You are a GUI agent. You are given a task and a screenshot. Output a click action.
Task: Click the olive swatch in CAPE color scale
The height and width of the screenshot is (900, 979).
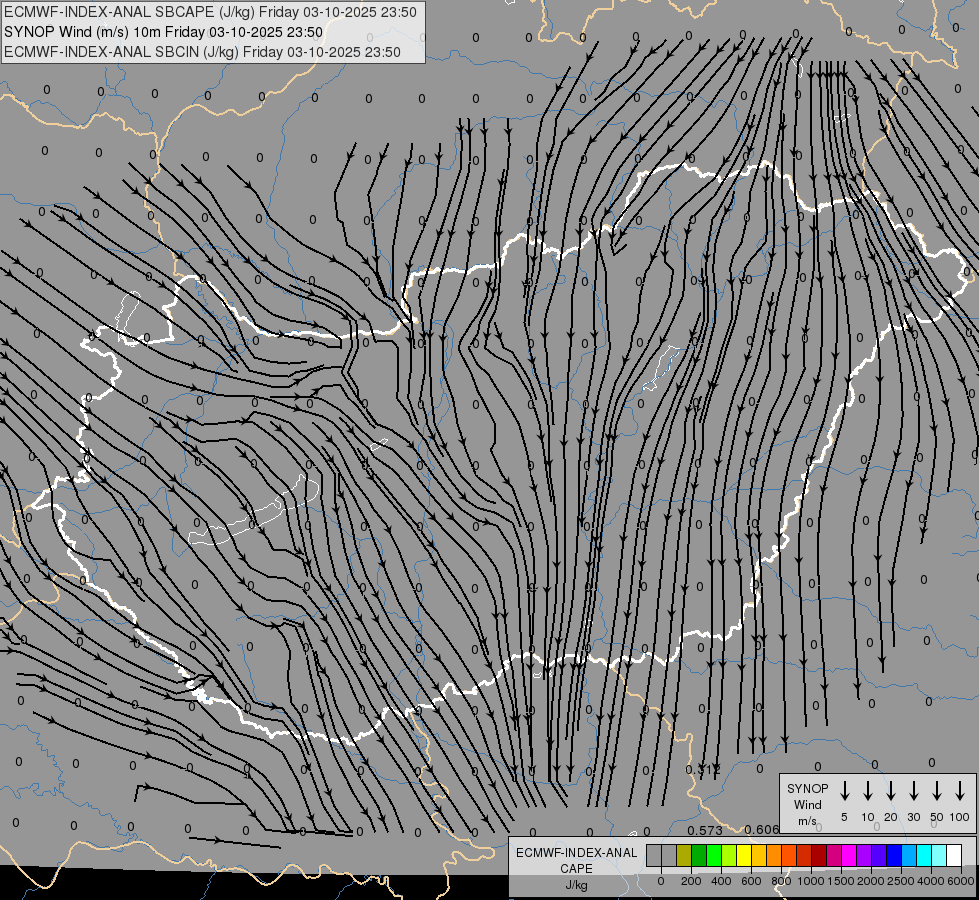(684, 855)
